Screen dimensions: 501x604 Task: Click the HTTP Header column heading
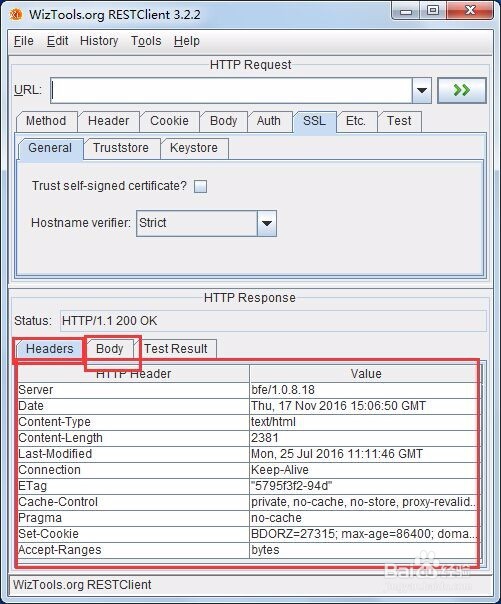(x=134, y=374)
